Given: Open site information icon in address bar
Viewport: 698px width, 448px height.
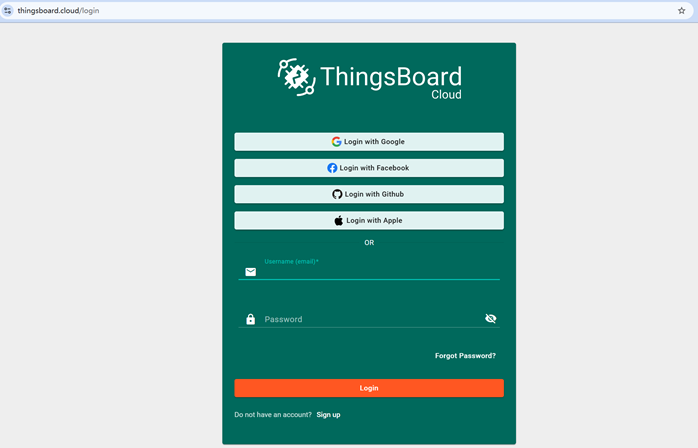Looking at the screenshot, I should (8, 11).
